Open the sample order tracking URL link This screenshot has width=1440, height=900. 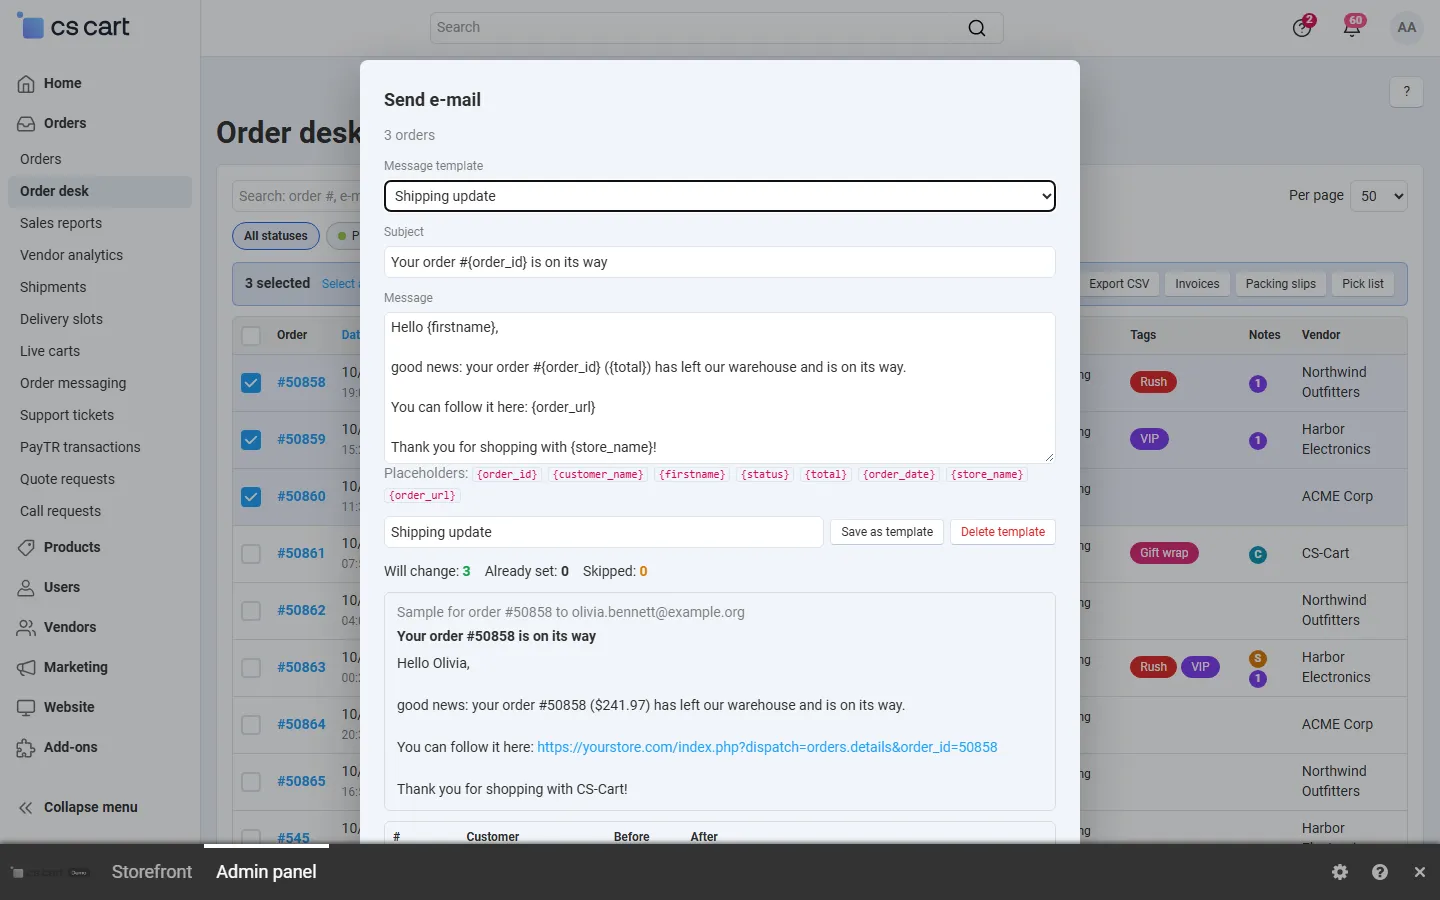click(x=767, y=747)
